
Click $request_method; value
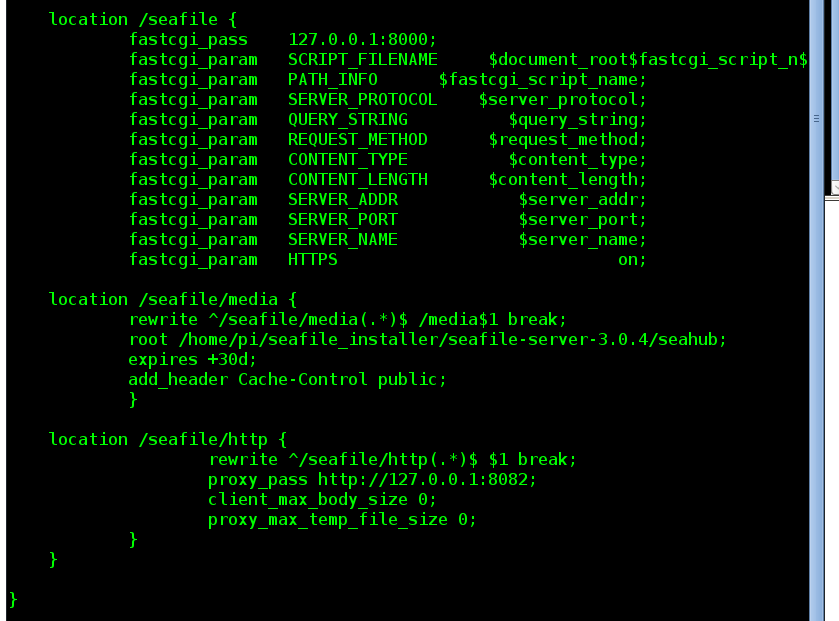coord(568,140)
